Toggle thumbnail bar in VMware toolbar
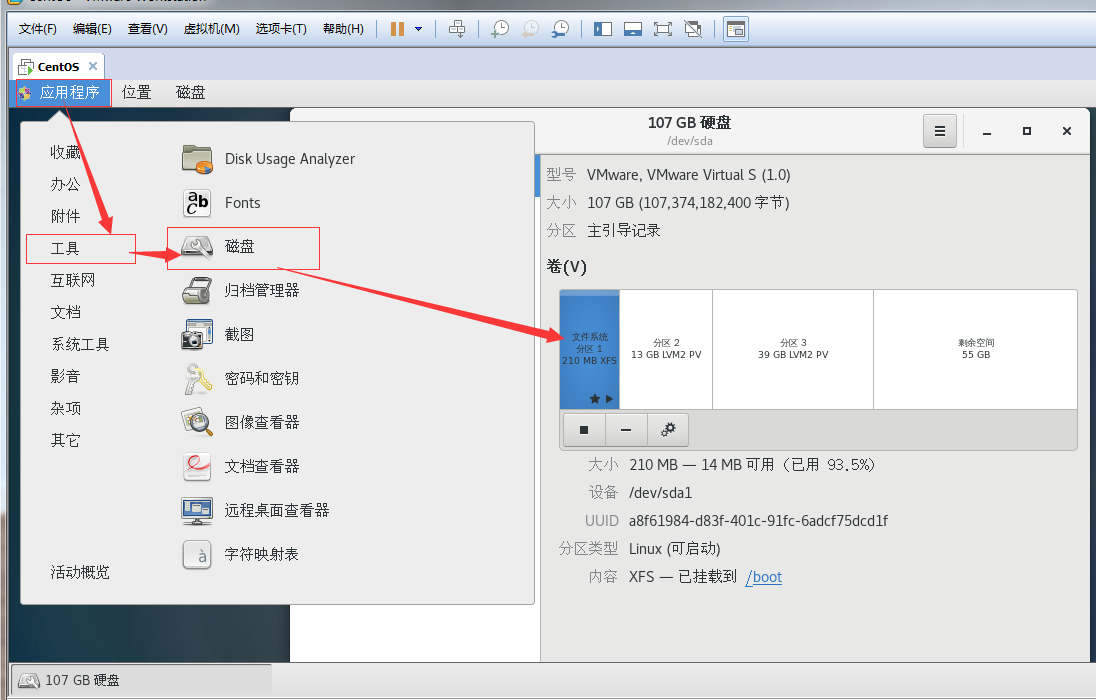This screenshot has height=700, width=1096. [x=633, y=29]
